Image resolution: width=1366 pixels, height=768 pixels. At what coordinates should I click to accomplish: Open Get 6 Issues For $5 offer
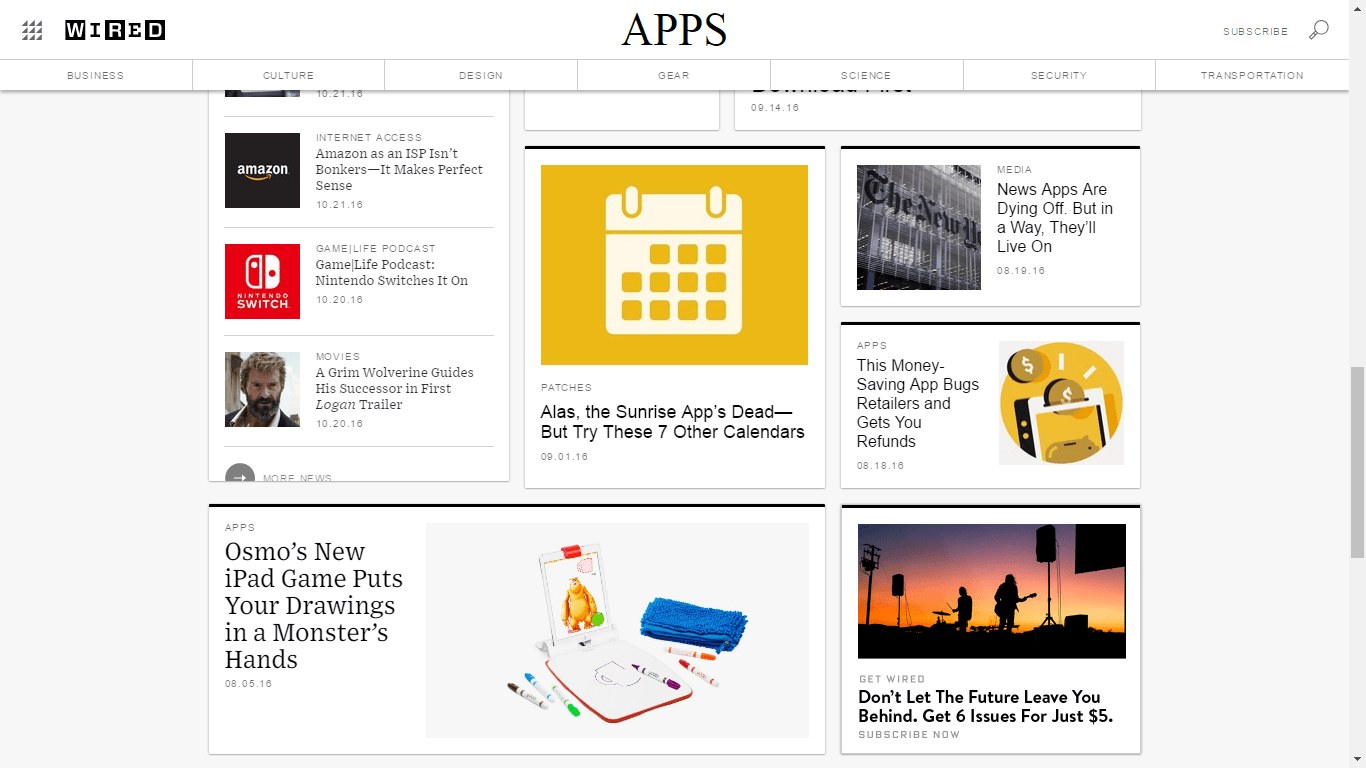click(985, 706)
